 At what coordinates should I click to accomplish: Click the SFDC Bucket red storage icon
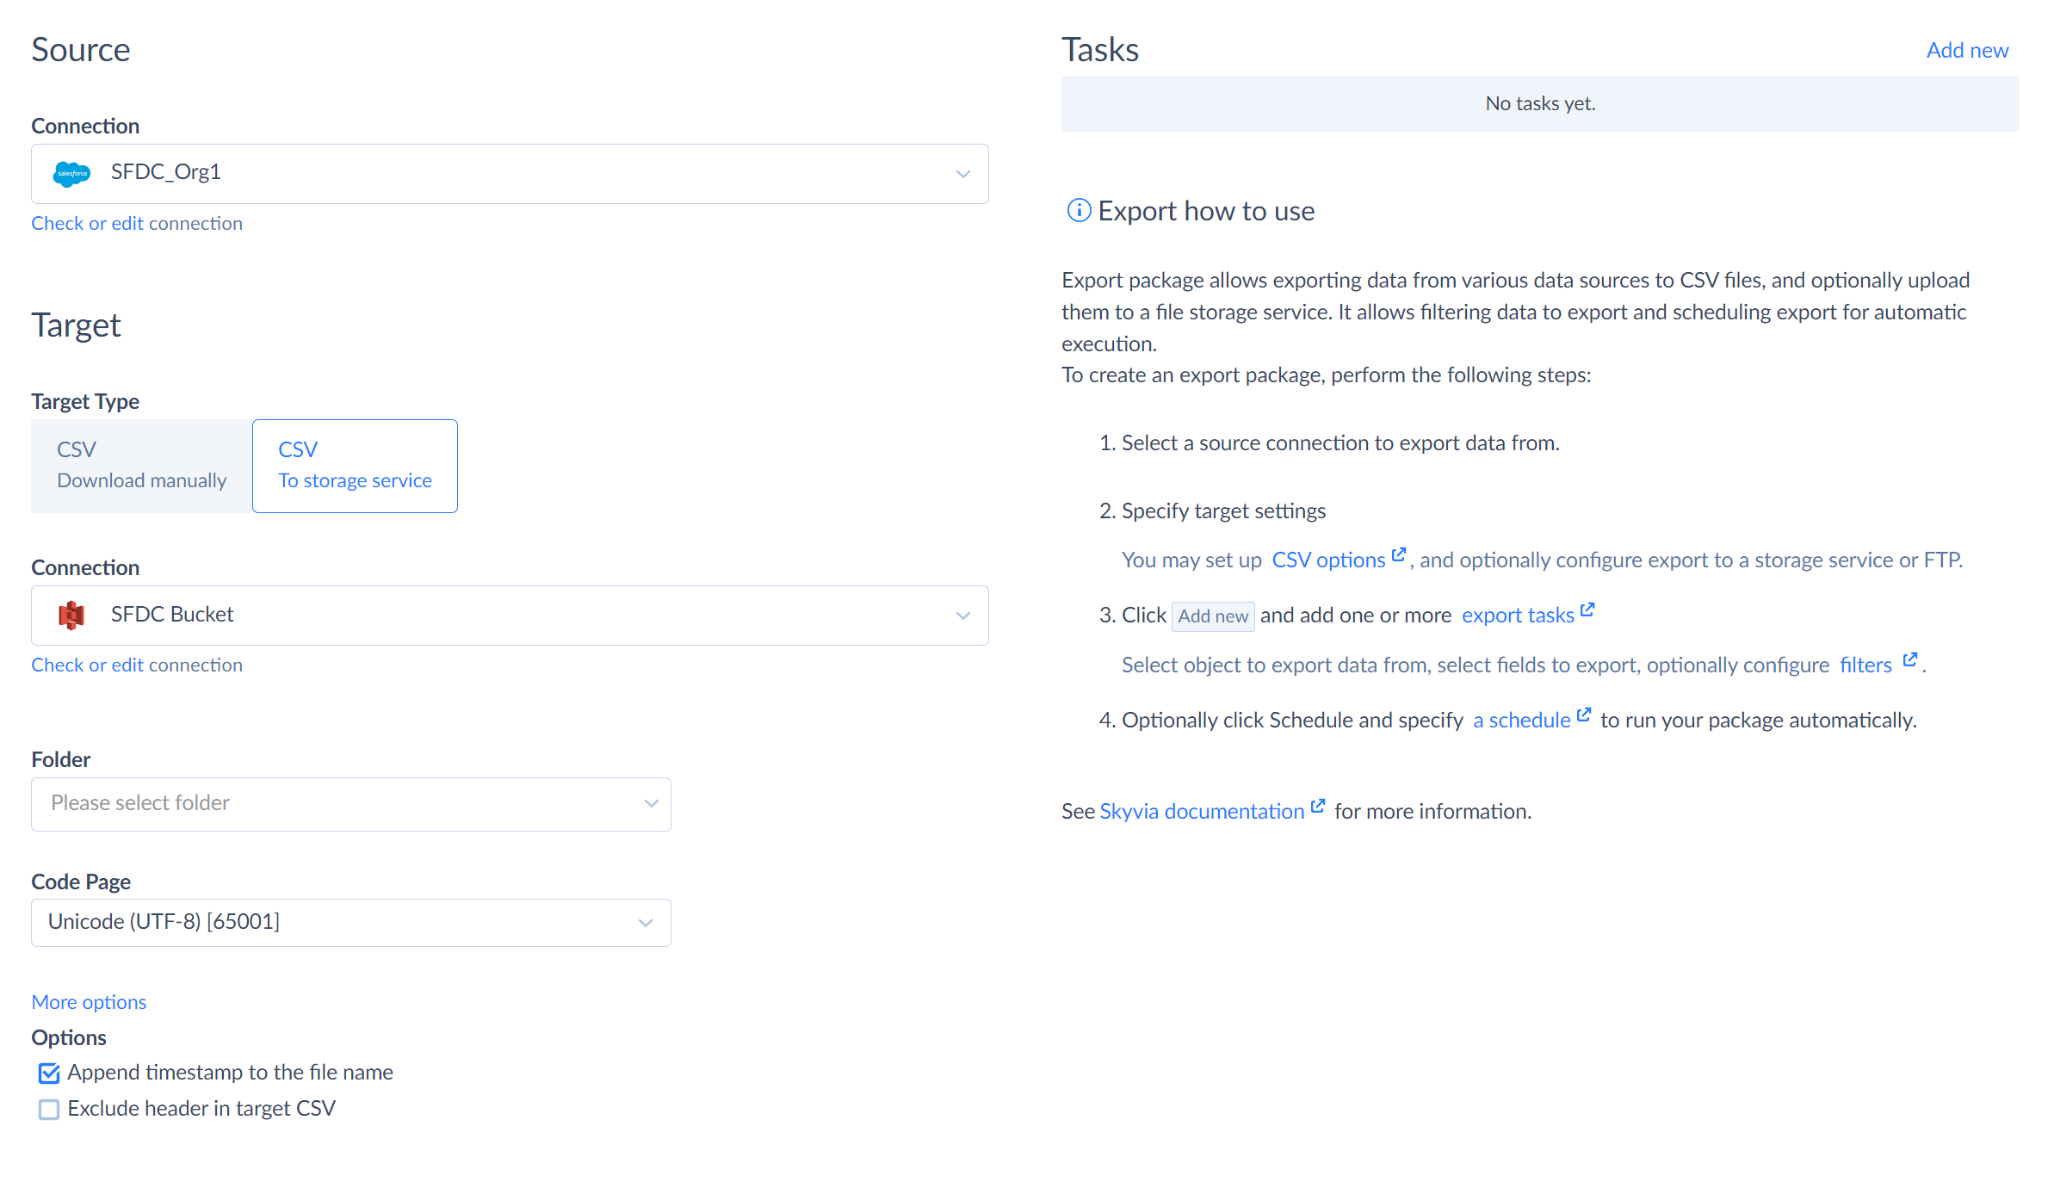click(71, 615)
